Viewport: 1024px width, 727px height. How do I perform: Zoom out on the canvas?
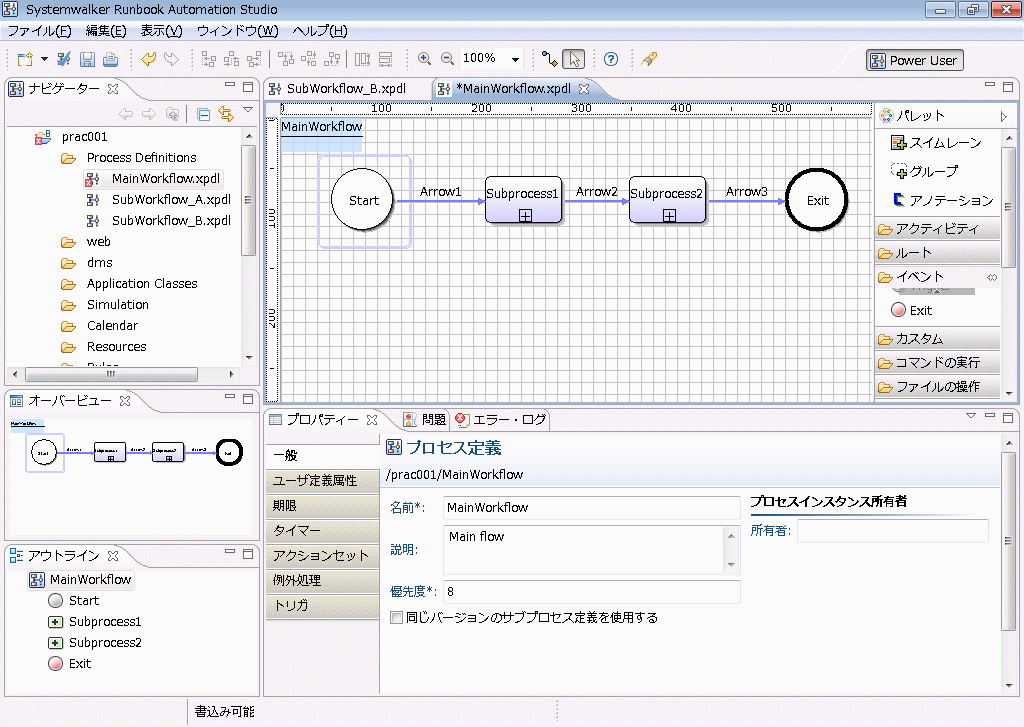coord(447,59)
